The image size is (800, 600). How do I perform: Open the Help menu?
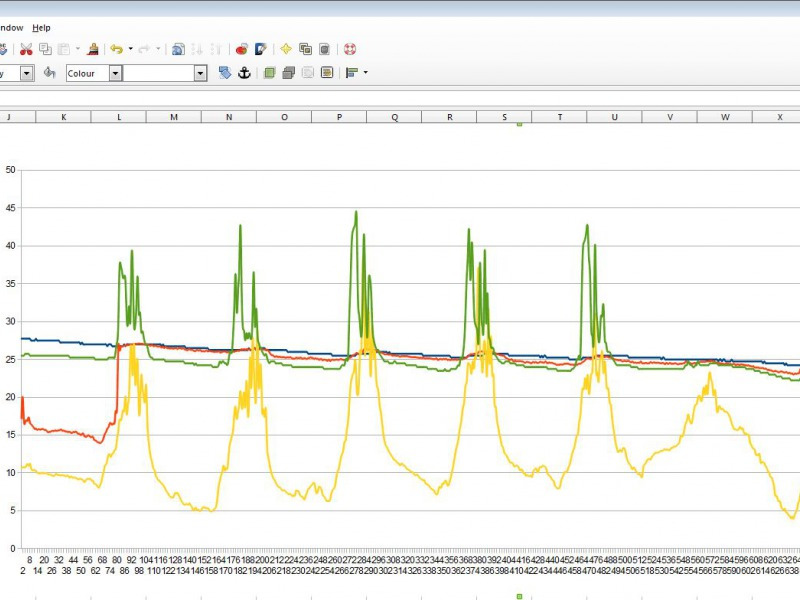pyautogui.click(x=41, y=28)
